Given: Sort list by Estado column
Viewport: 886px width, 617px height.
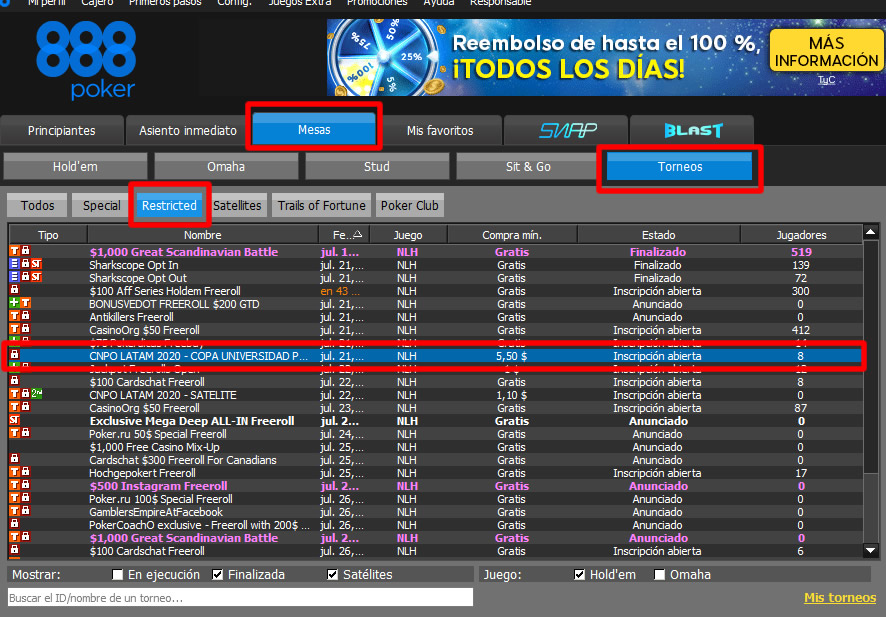Looking at the screenshot, I should tap(658, 235).
